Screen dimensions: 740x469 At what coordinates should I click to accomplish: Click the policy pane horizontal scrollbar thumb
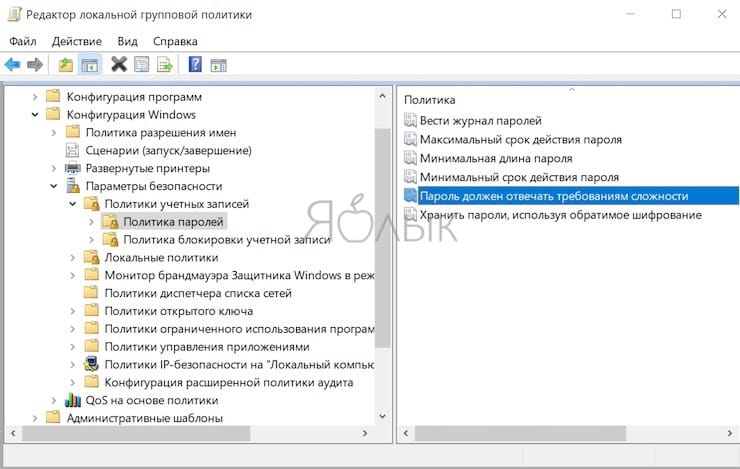[x=520, y=433]
